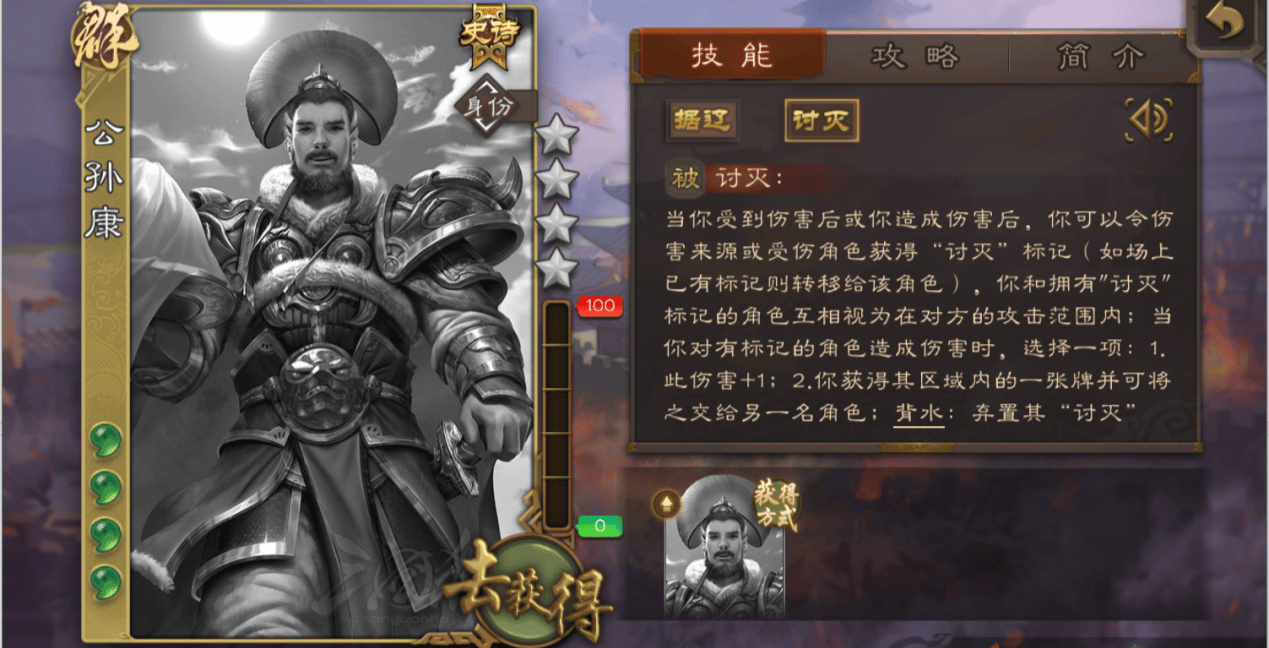Click the back arrow icon

click(x=1224, y=24)
